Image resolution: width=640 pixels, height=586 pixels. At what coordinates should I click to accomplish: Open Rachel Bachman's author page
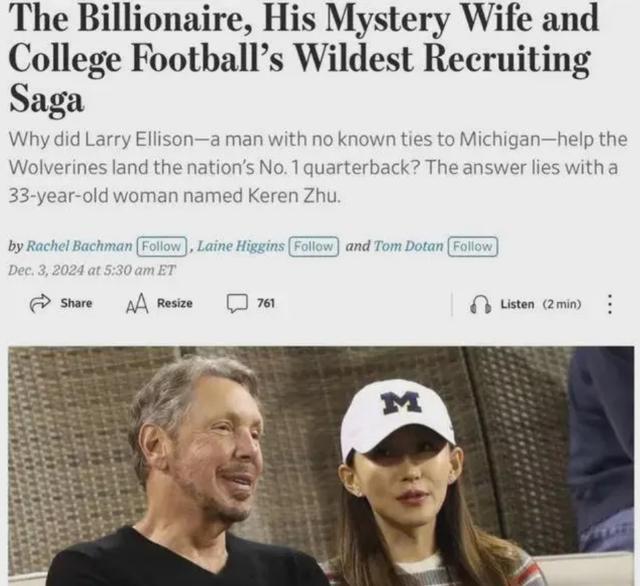coord(79,246)
